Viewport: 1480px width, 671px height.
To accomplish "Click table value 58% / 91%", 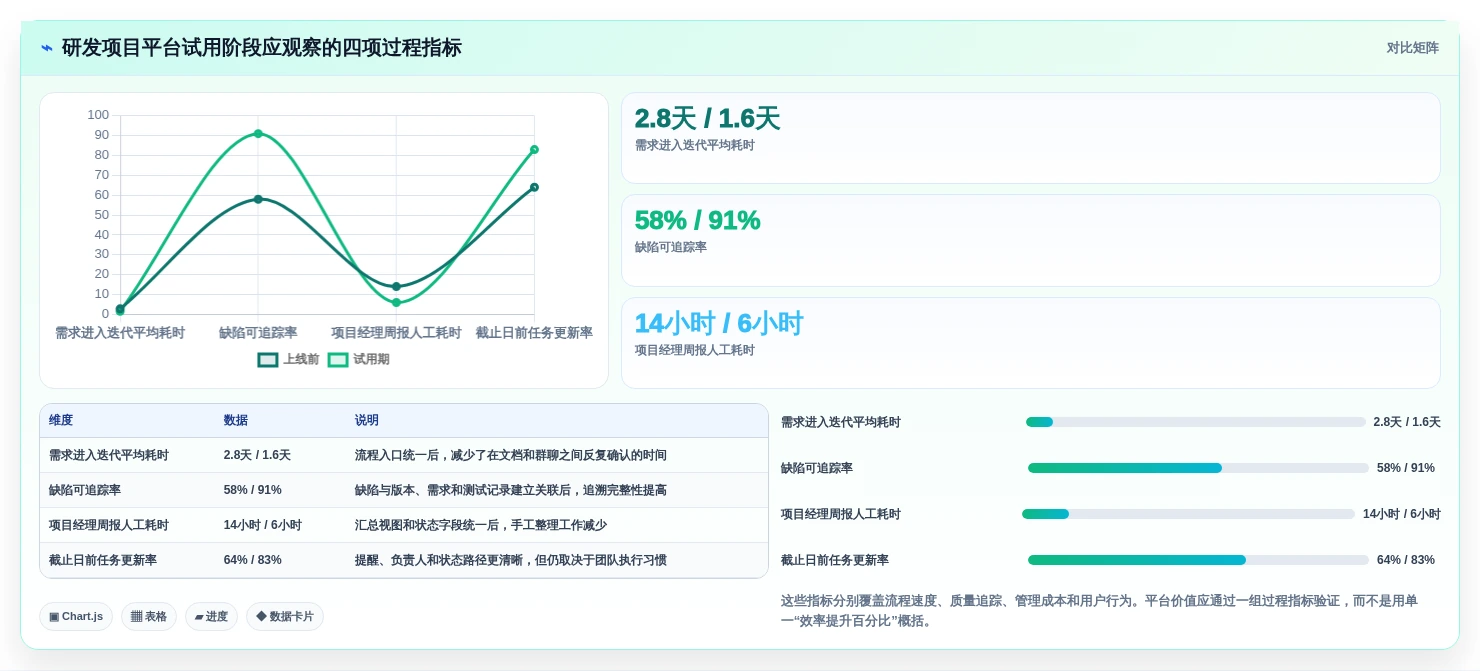I will pos(253,490).
